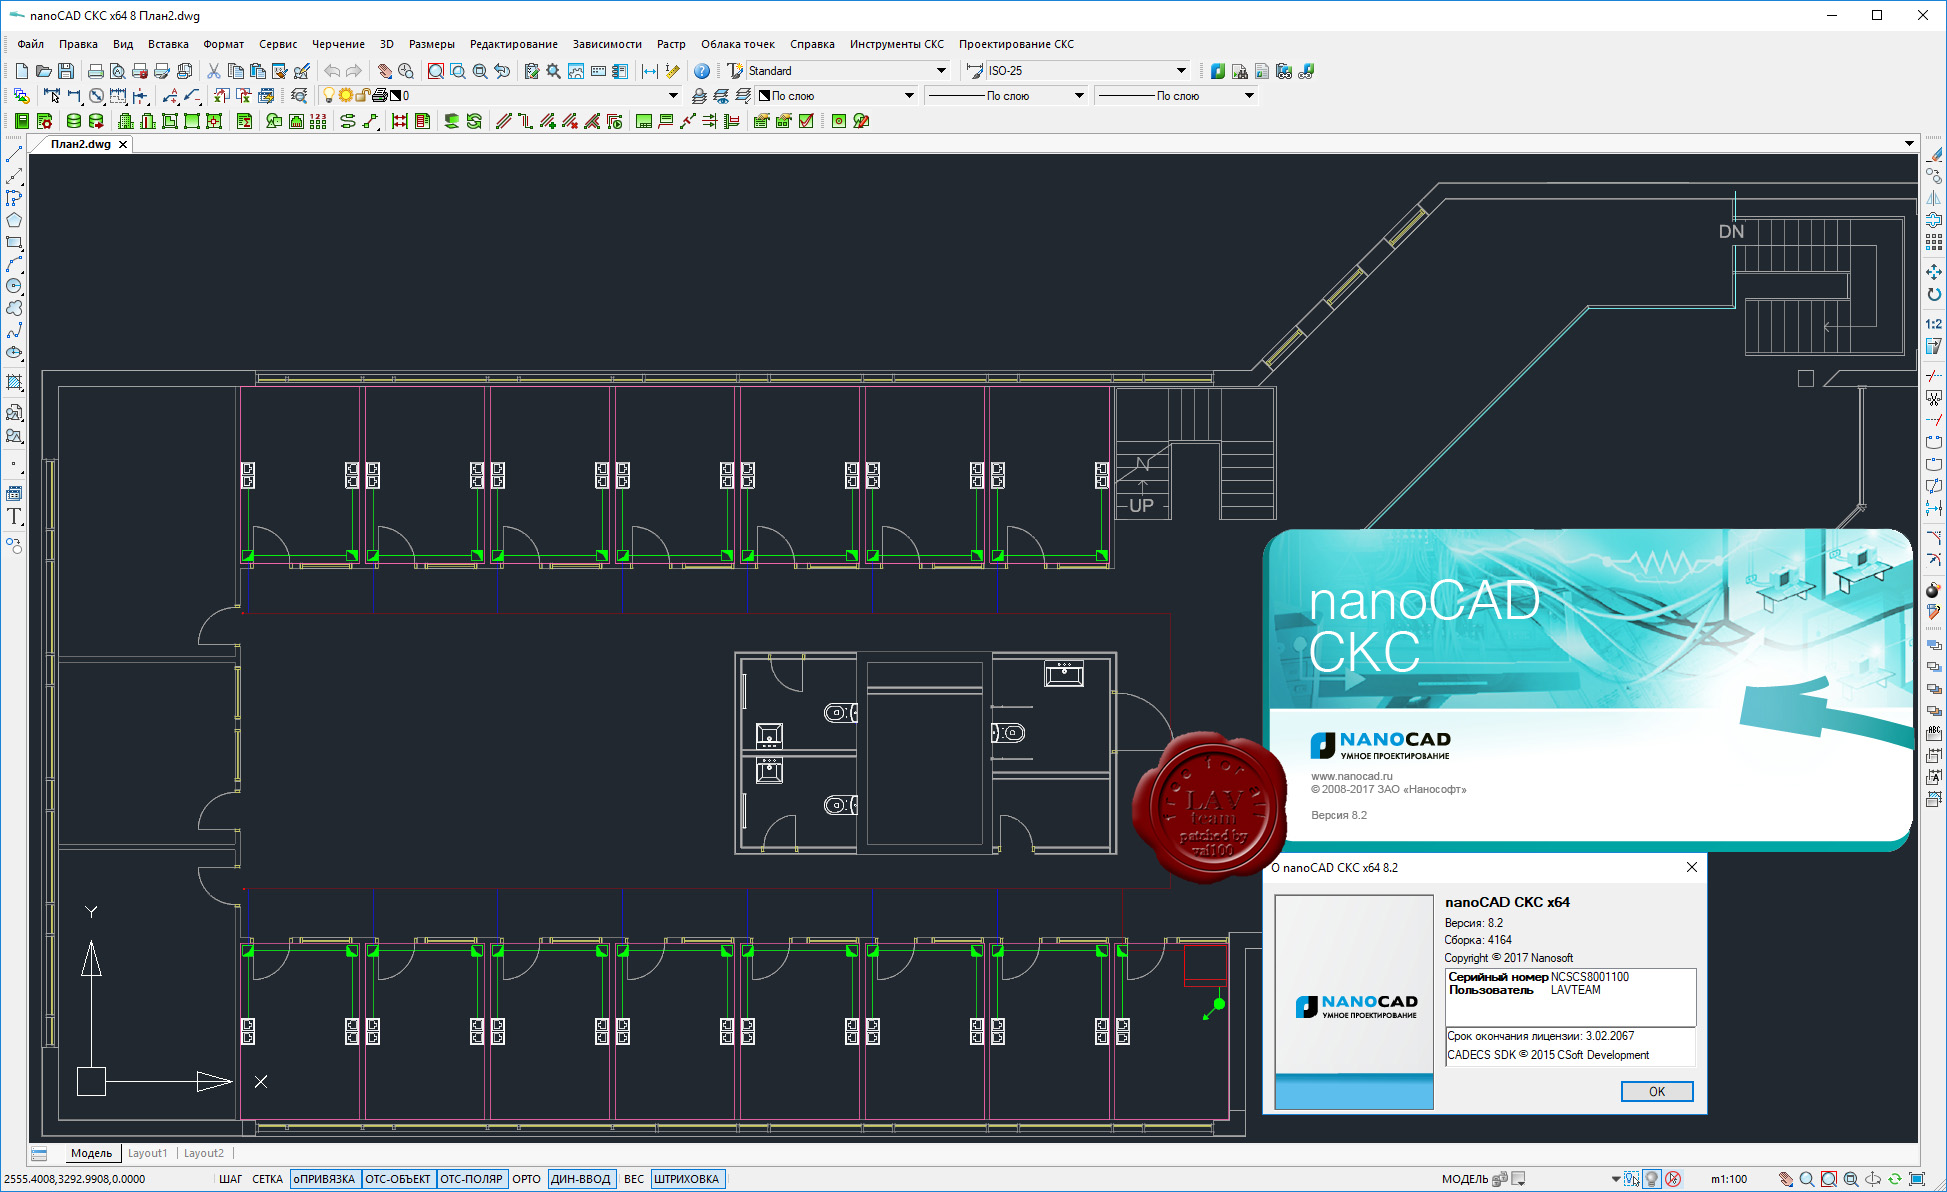This screenshot has height=1192, width=1947.
Task: Toggle ОТС-ПОЛЯР polar tracking
Action: click(472, 1179)
